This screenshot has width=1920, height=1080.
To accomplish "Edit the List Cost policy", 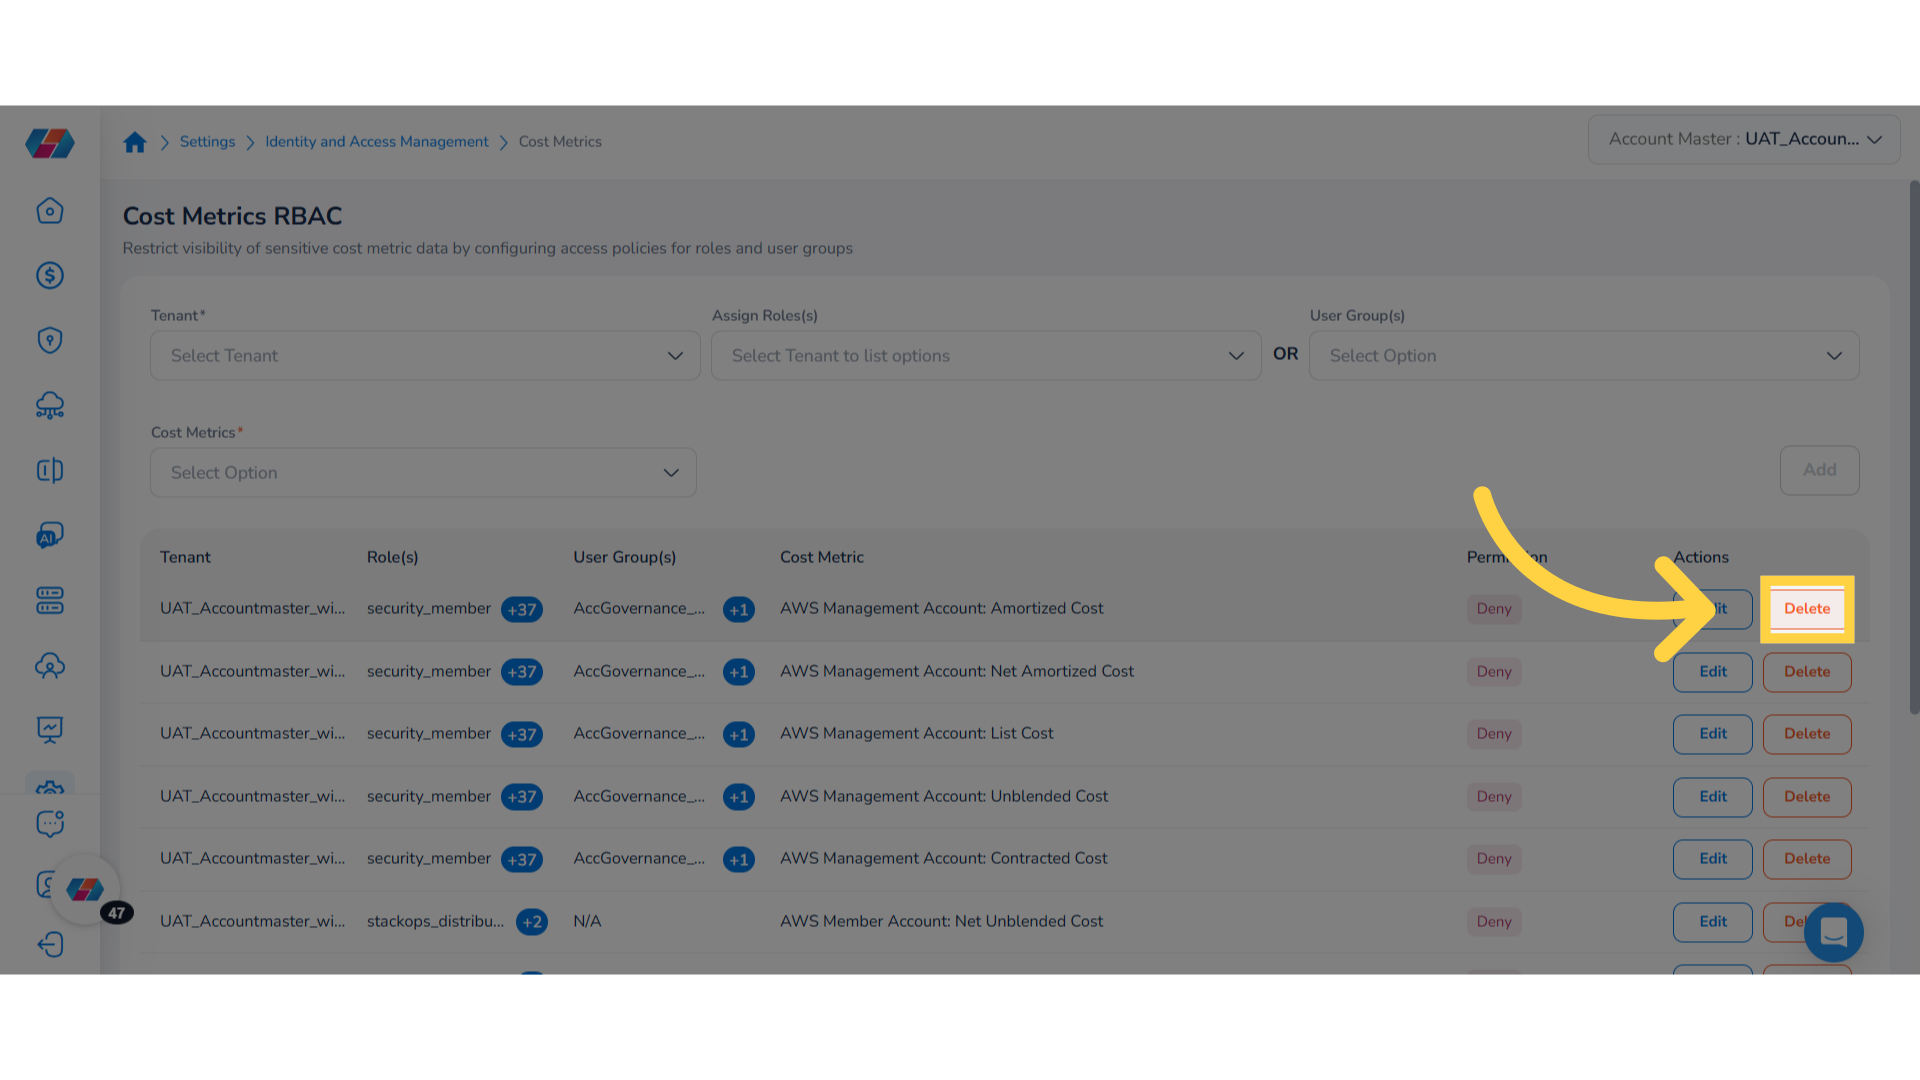I will 1712,734.
